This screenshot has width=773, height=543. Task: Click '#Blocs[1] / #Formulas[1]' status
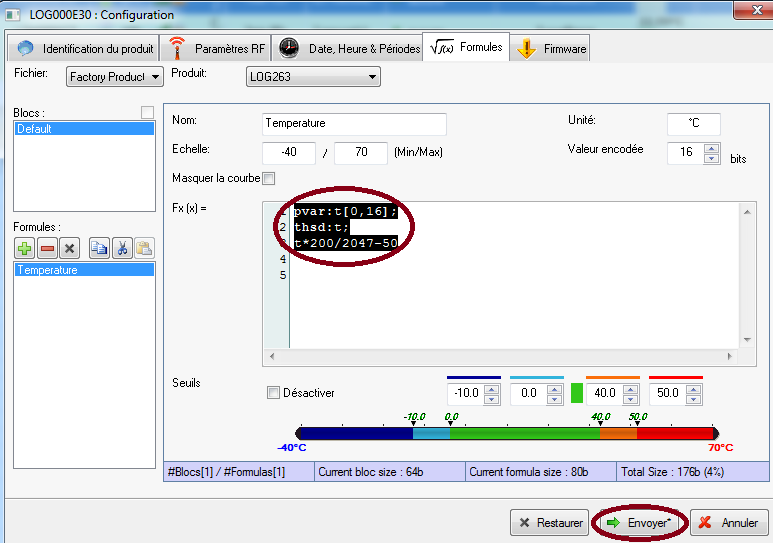pos(239,472)
